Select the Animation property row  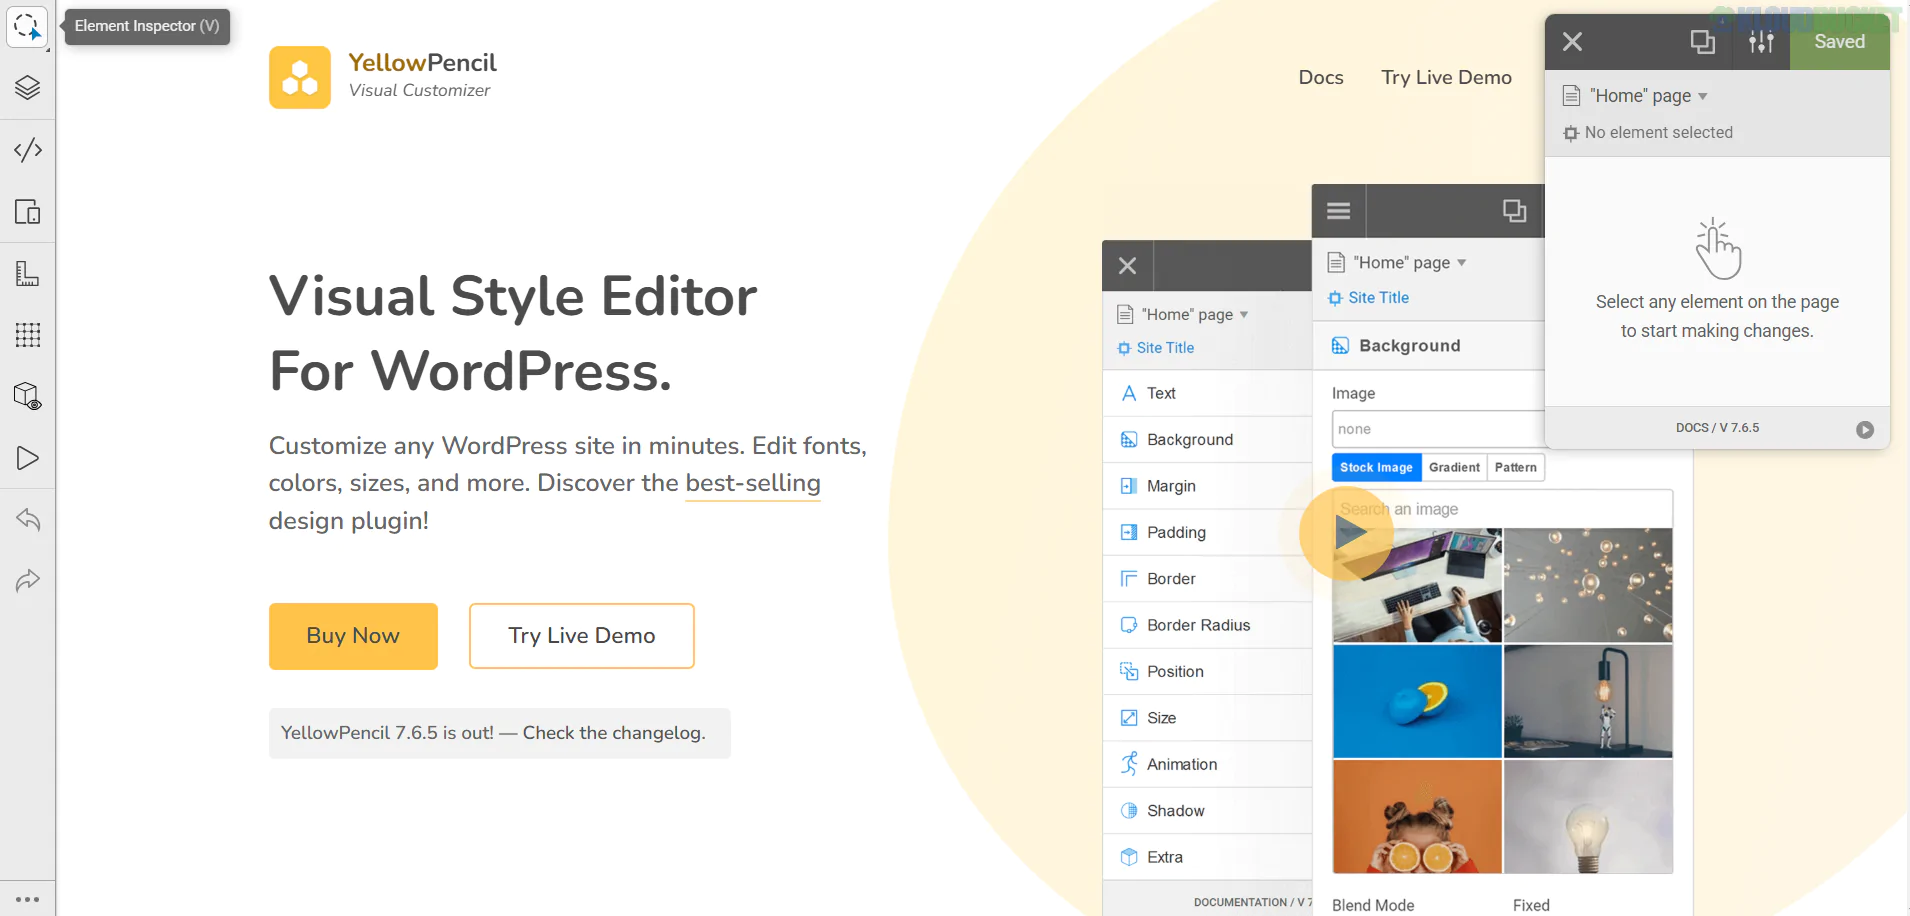[x=1207, y=764]
